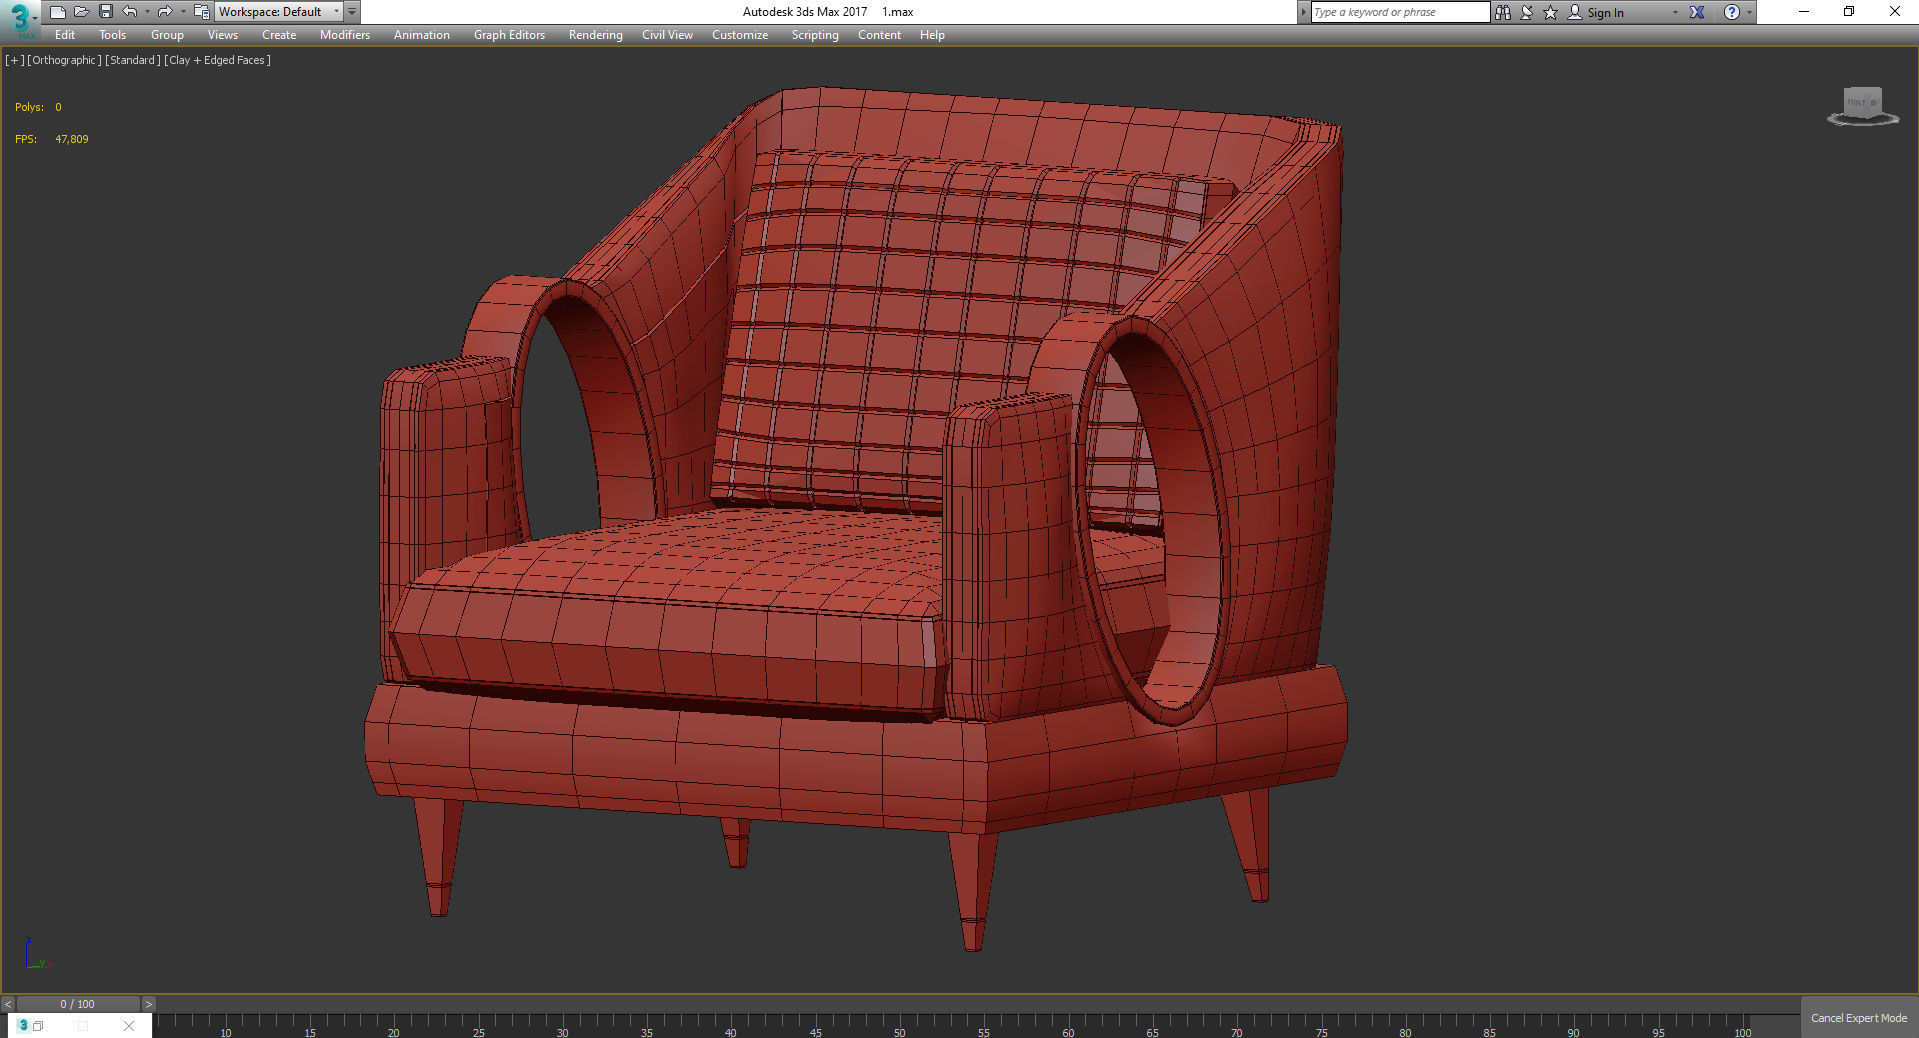Expand the redo history dropdown arrow
Image resolution: width=1919 pixels, height=1038 pixels.
183,12
